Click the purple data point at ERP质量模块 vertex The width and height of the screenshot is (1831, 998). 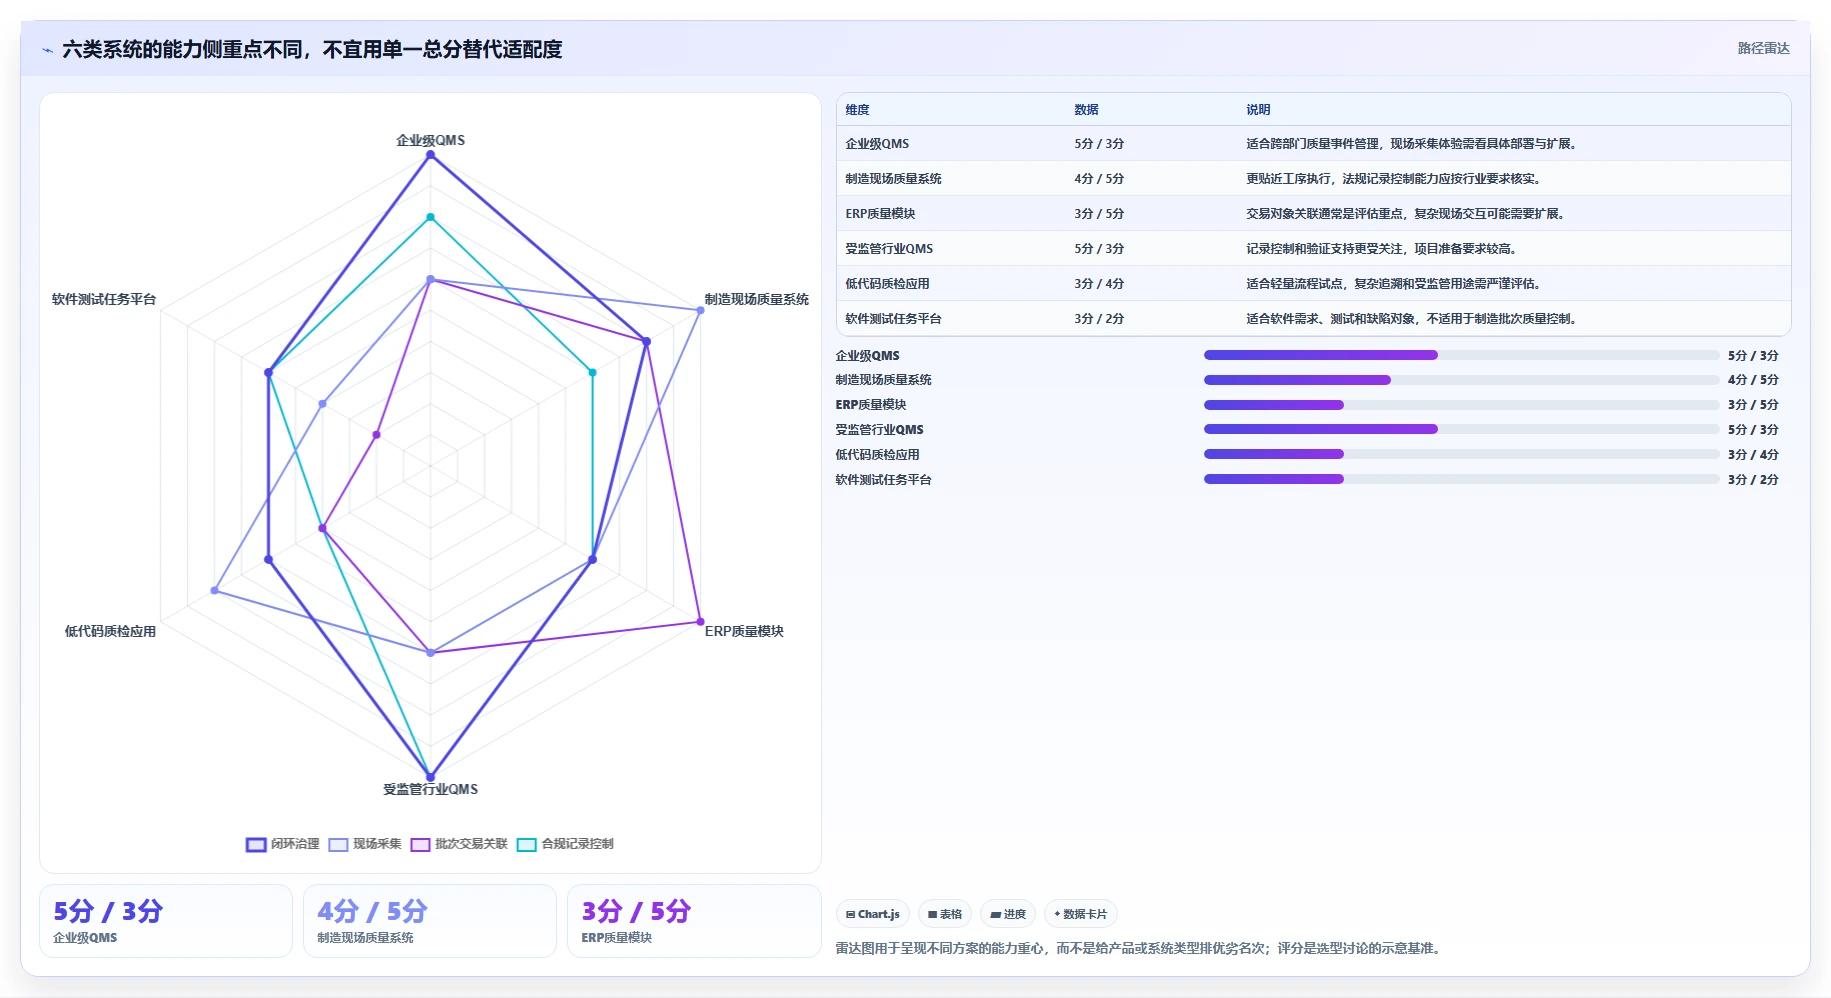700,622
